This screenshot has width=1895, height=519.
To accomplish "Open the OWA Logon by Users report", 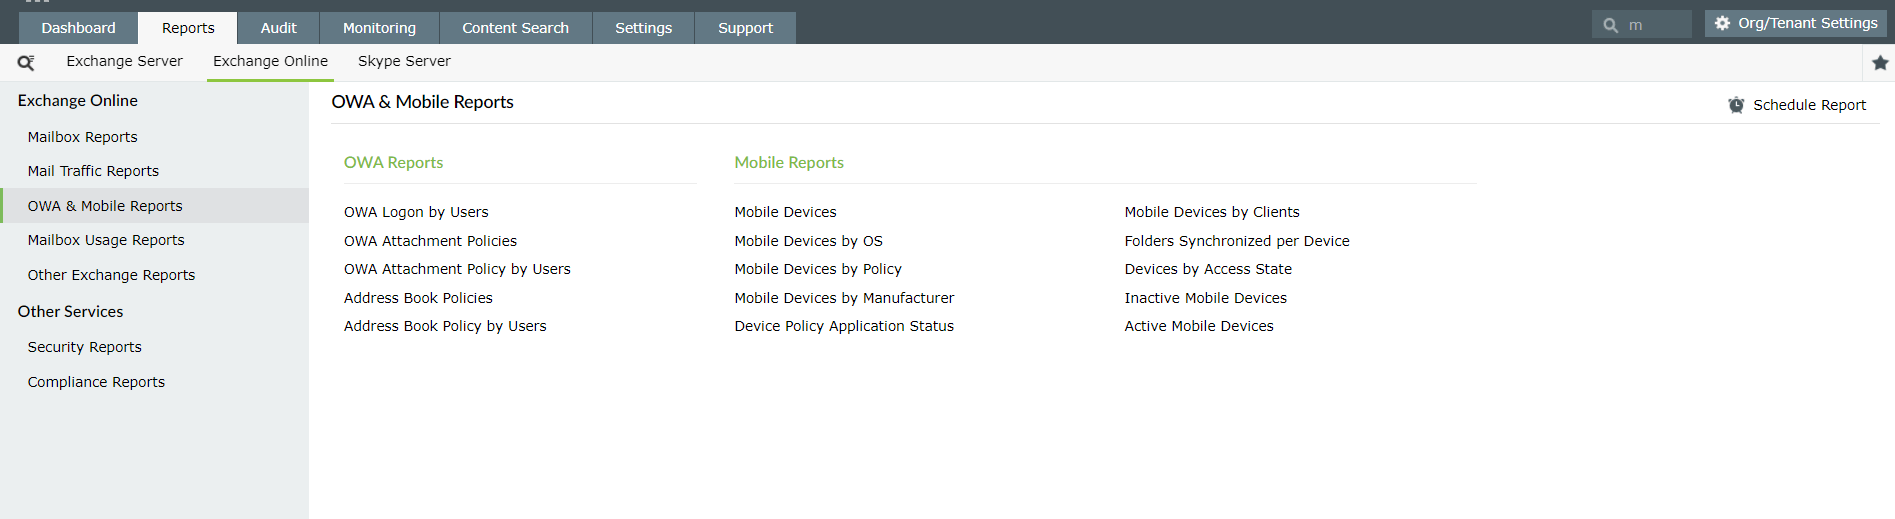I will tap(416, 212).
